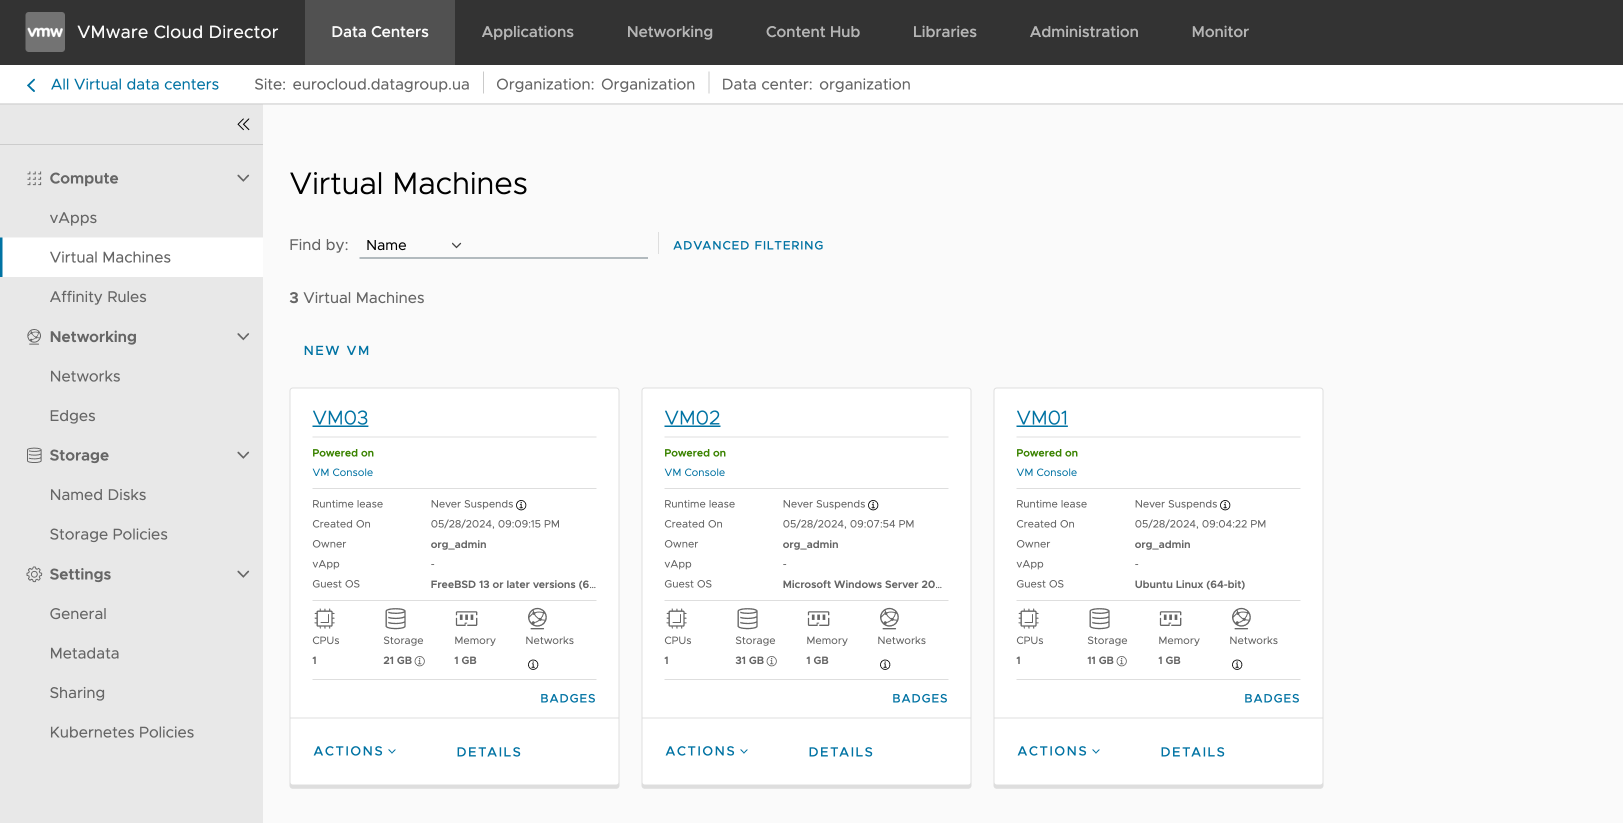Click the Storage disk icon in sidebar
This screenshot has width=1623, height=823.
click(34, 455)
